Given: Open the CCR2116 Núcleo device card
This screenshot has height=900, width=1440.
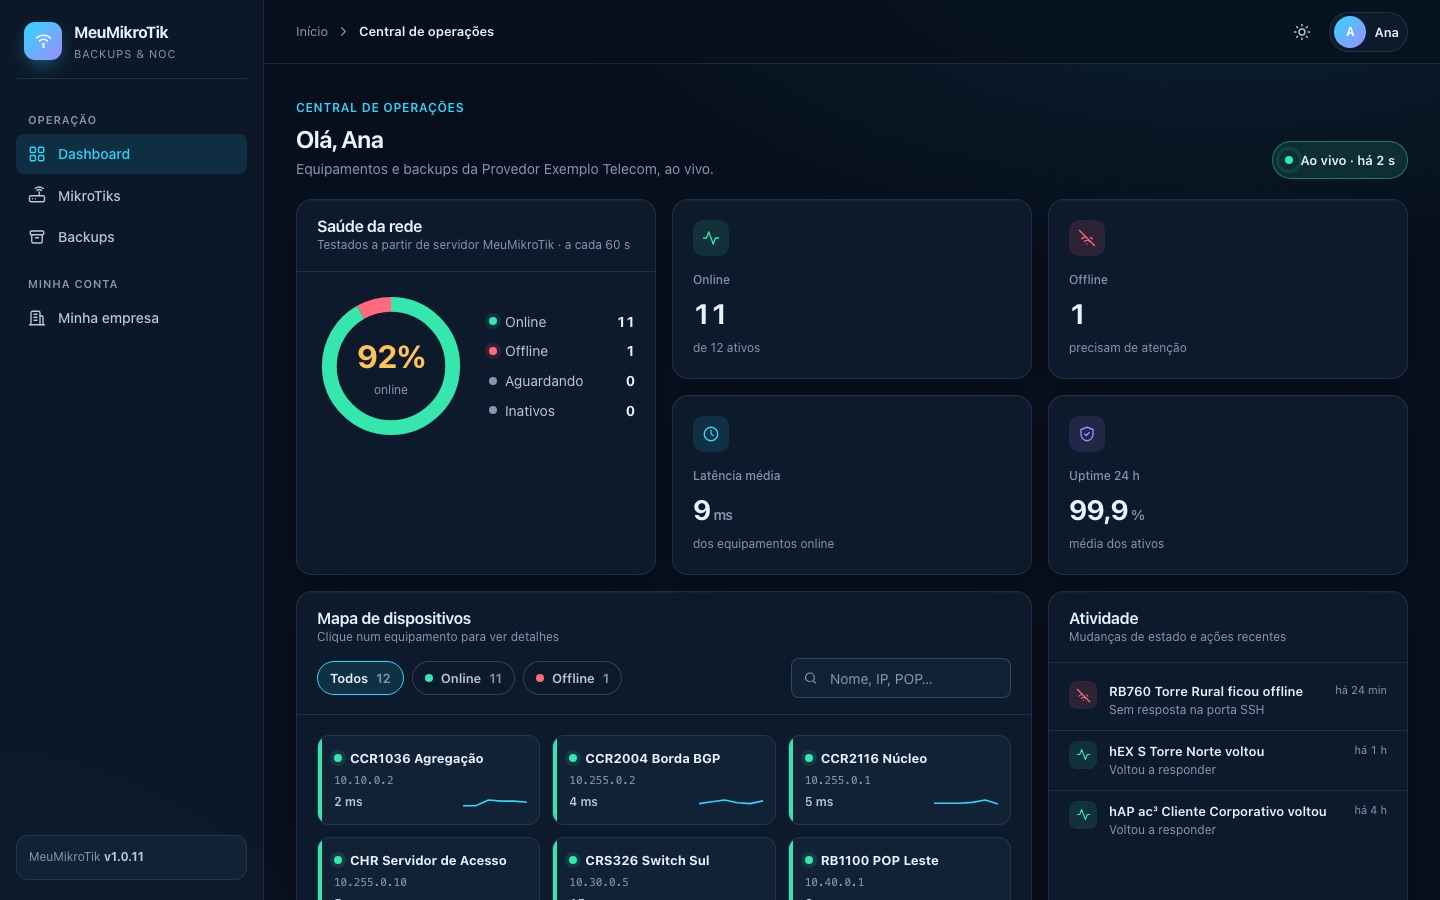Looking at the screenshot, I should point(899,780).
